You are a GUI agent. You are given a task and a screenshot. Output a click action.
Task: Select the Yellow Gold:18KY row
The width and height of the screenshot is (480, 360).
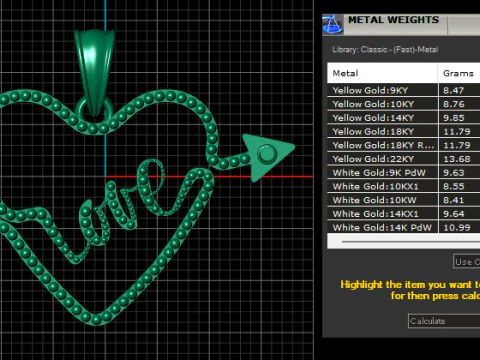coord(404,131)
